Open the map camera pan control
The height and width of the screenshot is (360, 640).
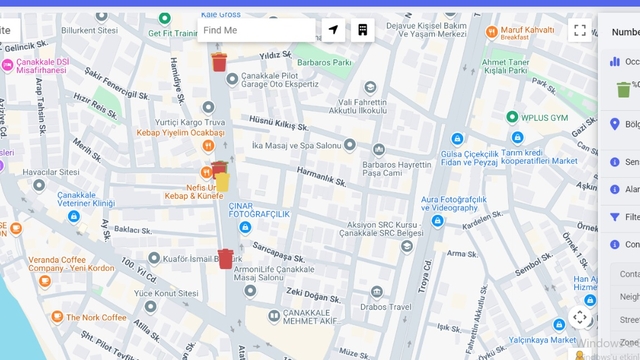580,317
